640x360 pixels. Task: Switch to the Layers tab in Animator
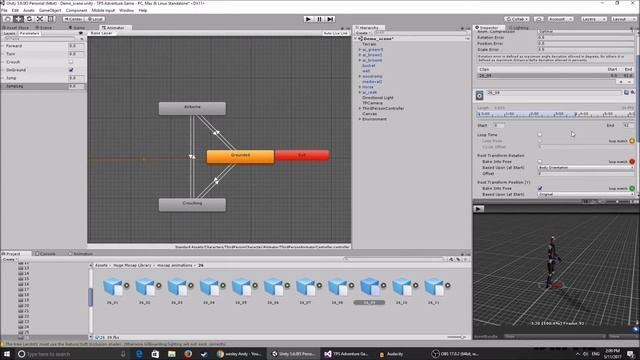9,33
